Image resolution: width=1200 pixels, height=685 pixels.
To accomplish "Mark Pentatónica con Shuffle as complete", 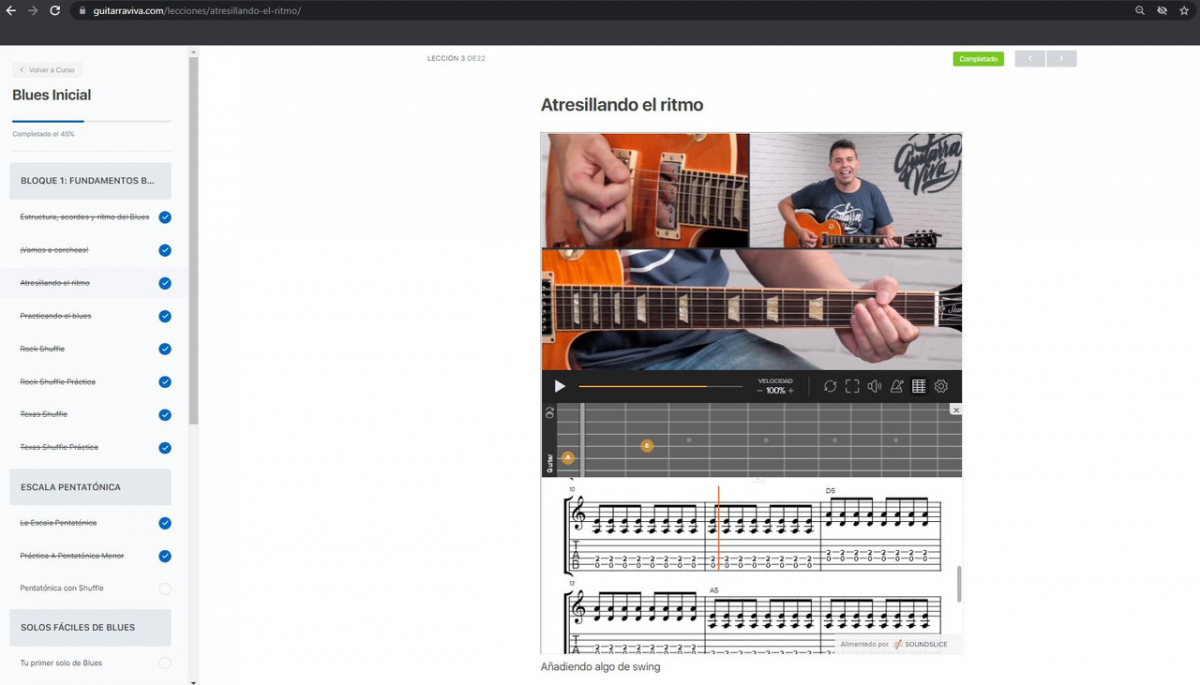I will point(165,589).
